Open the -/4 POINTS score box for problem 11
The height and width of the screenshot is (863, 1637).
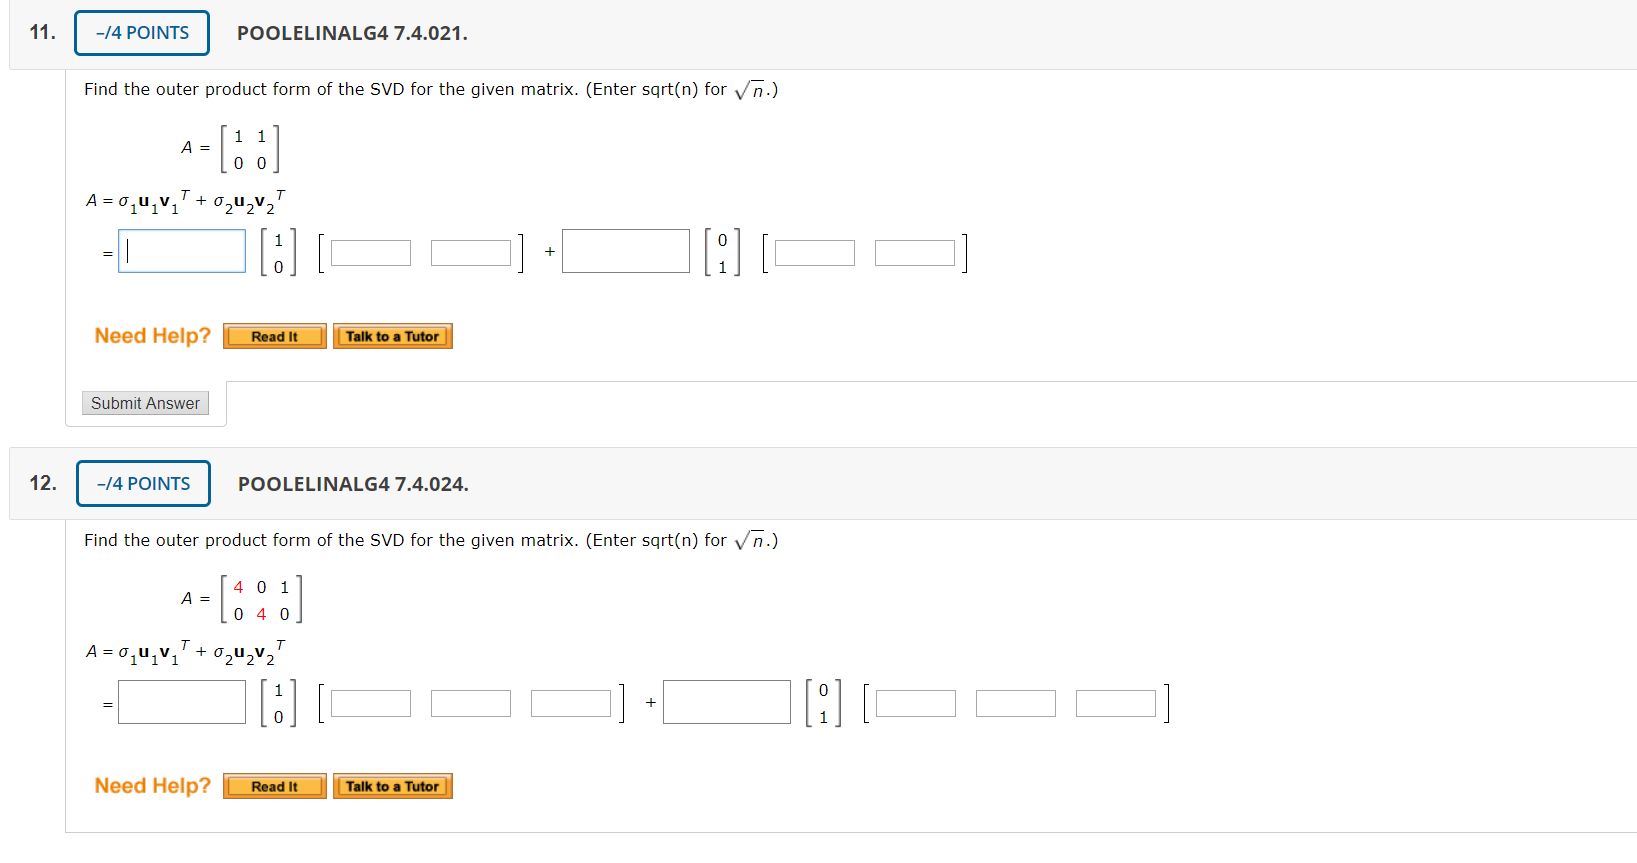[x=141, y=32]
